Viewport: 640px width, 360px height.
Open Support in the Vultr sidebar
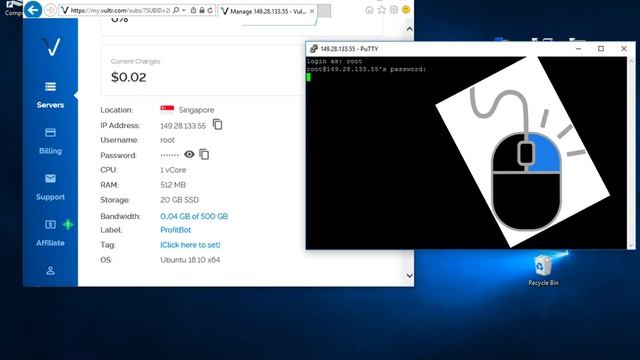[50, 187]
